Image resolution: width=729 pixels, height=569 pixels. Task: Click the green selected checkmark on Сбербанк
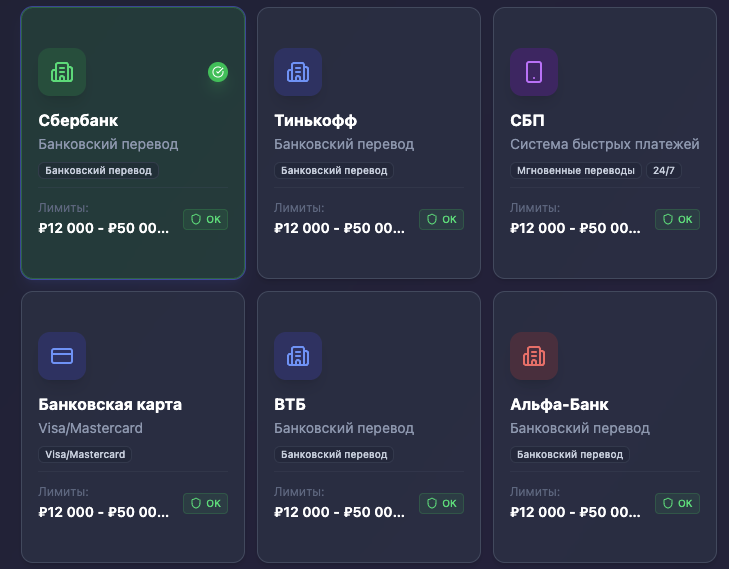(218, 72)
